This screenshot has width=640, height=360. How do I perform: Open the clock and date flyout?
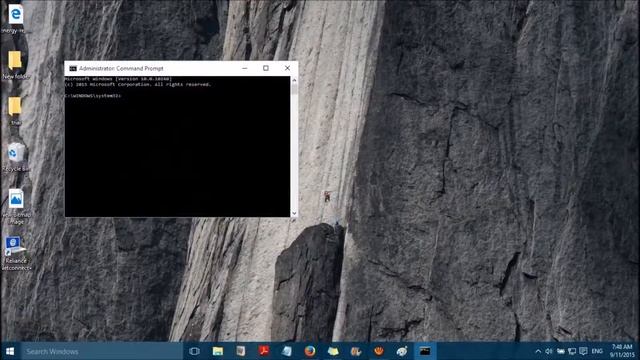click(x=622, y=351)
